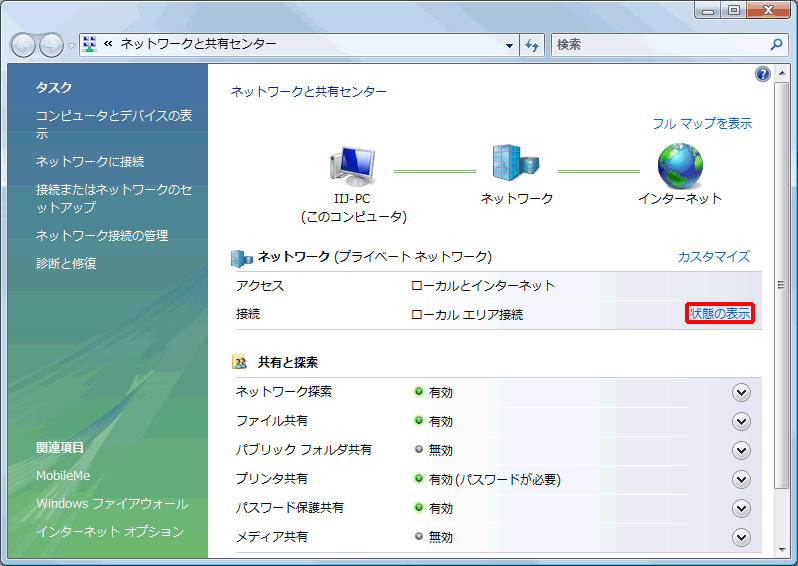Click the green status dot for ネットワーク探索
The image size is (798, 566).
pyautogui.click(x=419, y=391)
